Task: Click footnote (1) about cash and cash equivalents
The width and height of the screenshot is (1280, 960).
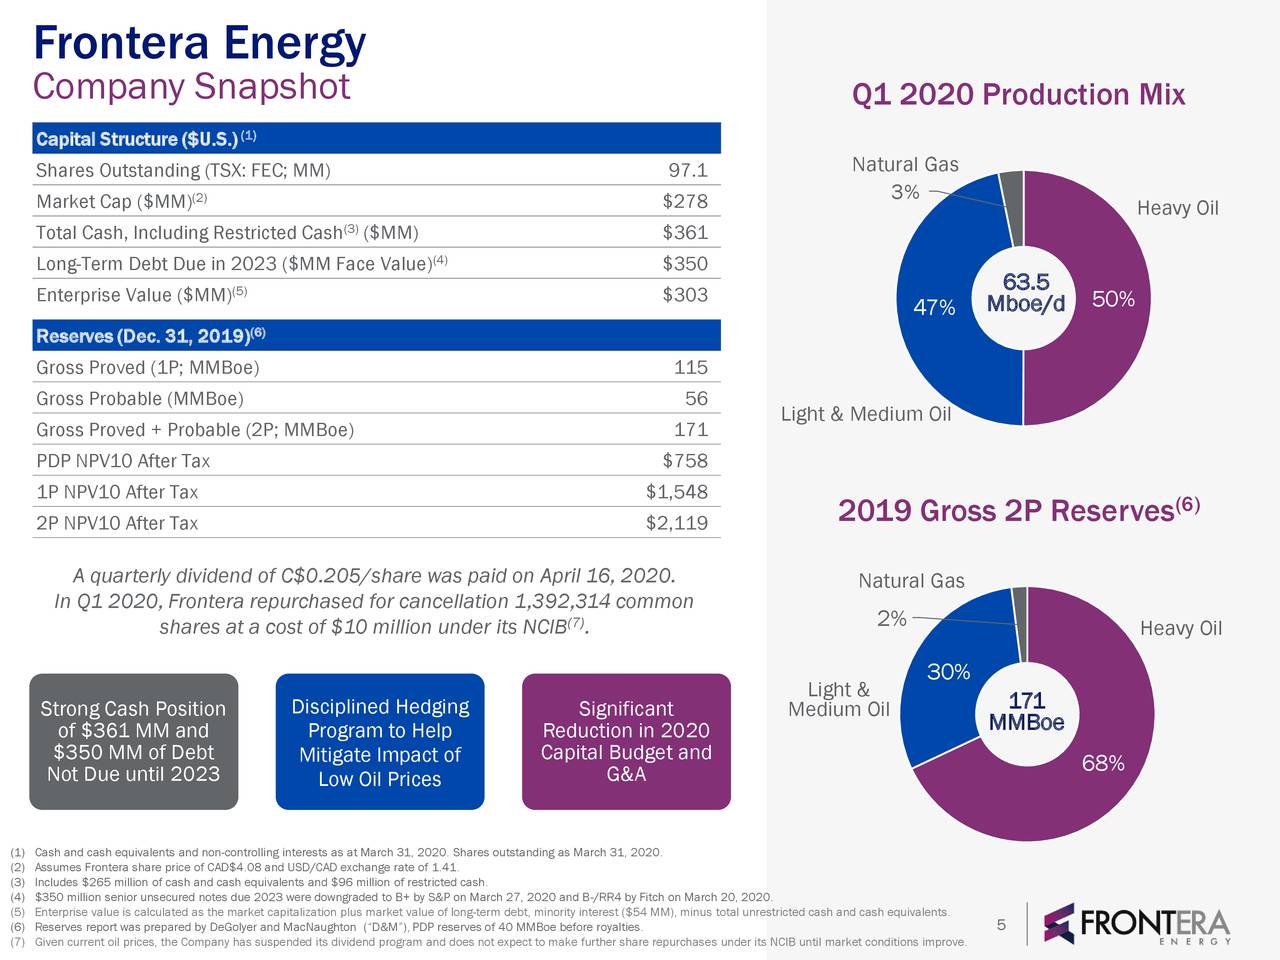Action: pyautogui.click(x=335, y=852)
